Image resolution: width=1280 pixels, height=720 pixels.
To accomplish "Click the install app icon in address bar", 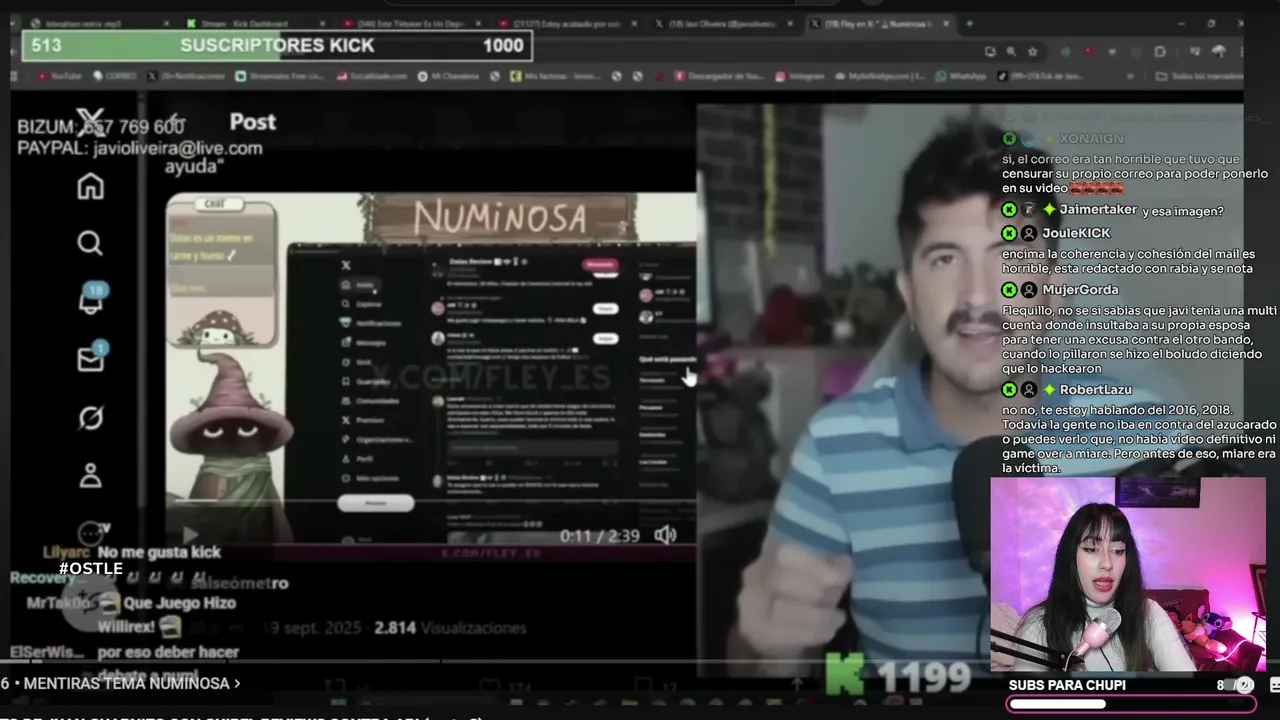I will [x=990, y=52].
